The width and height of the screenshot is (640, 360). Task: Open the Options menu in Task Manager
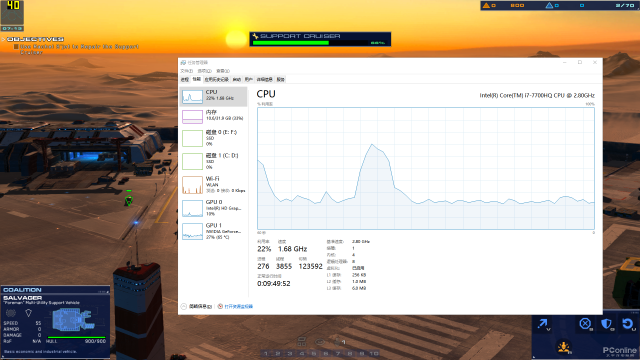pos(204,71)
